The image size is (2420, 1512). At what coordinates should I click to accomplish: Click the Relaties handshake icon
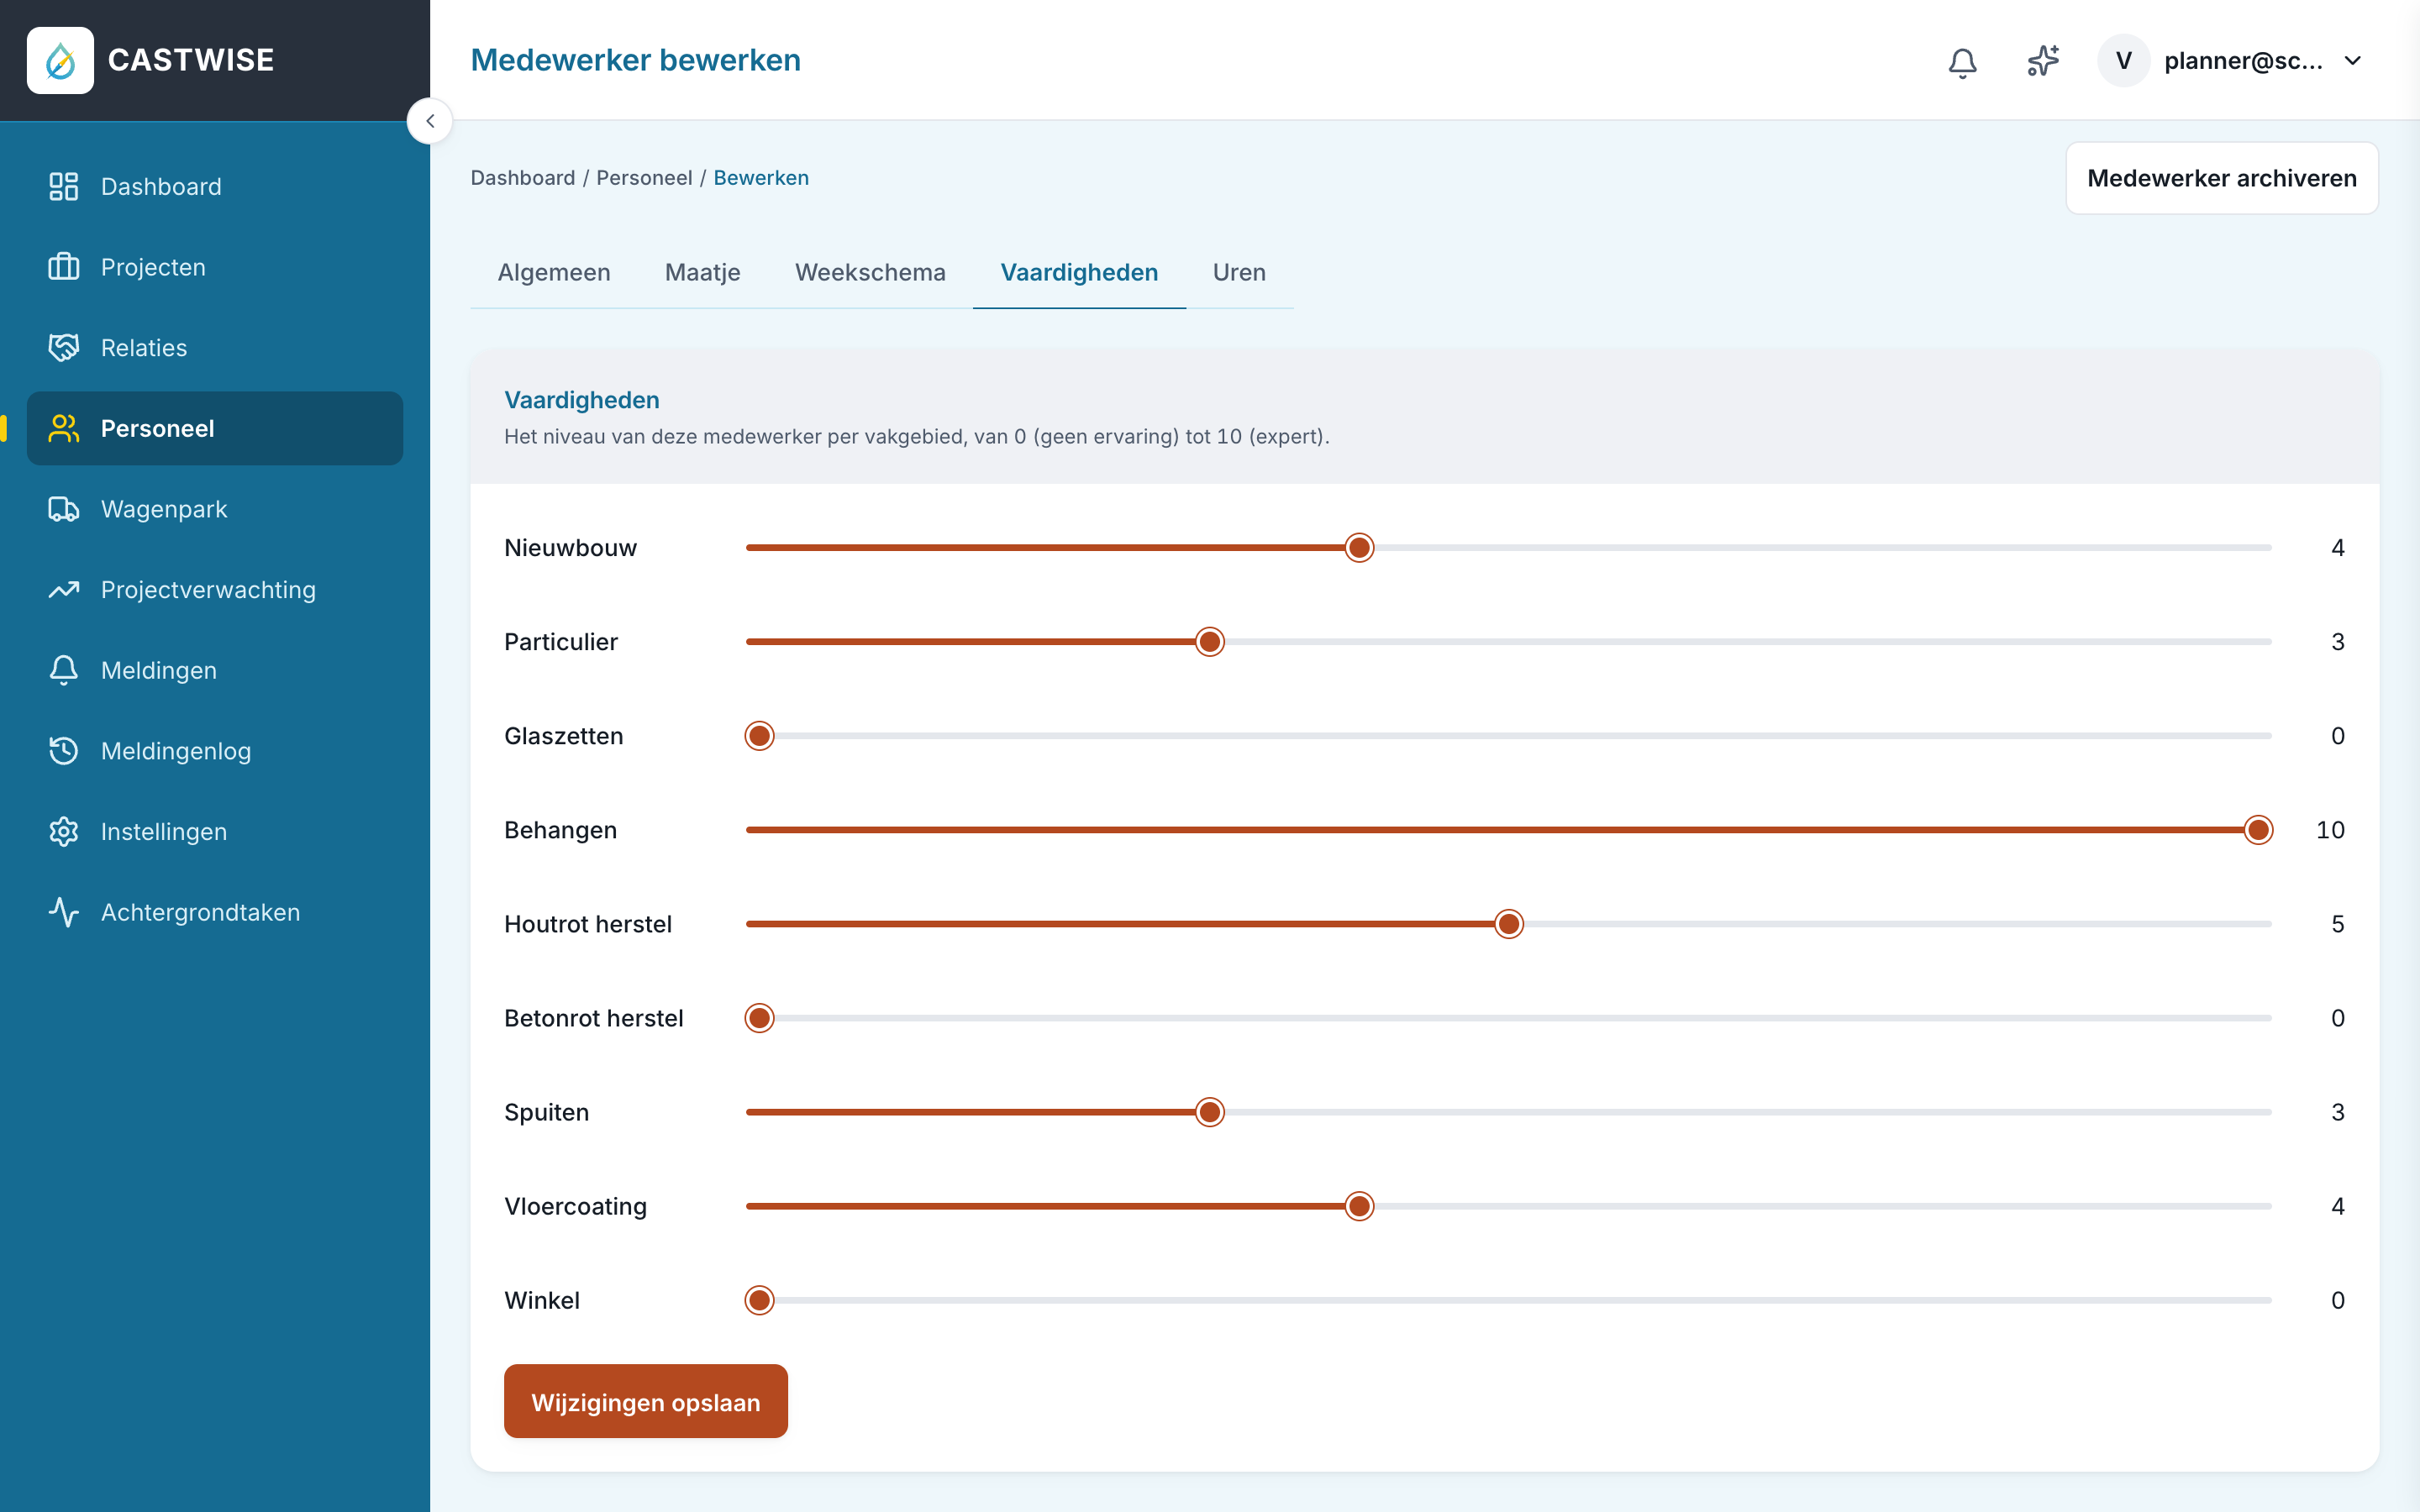tap(64, 348)
